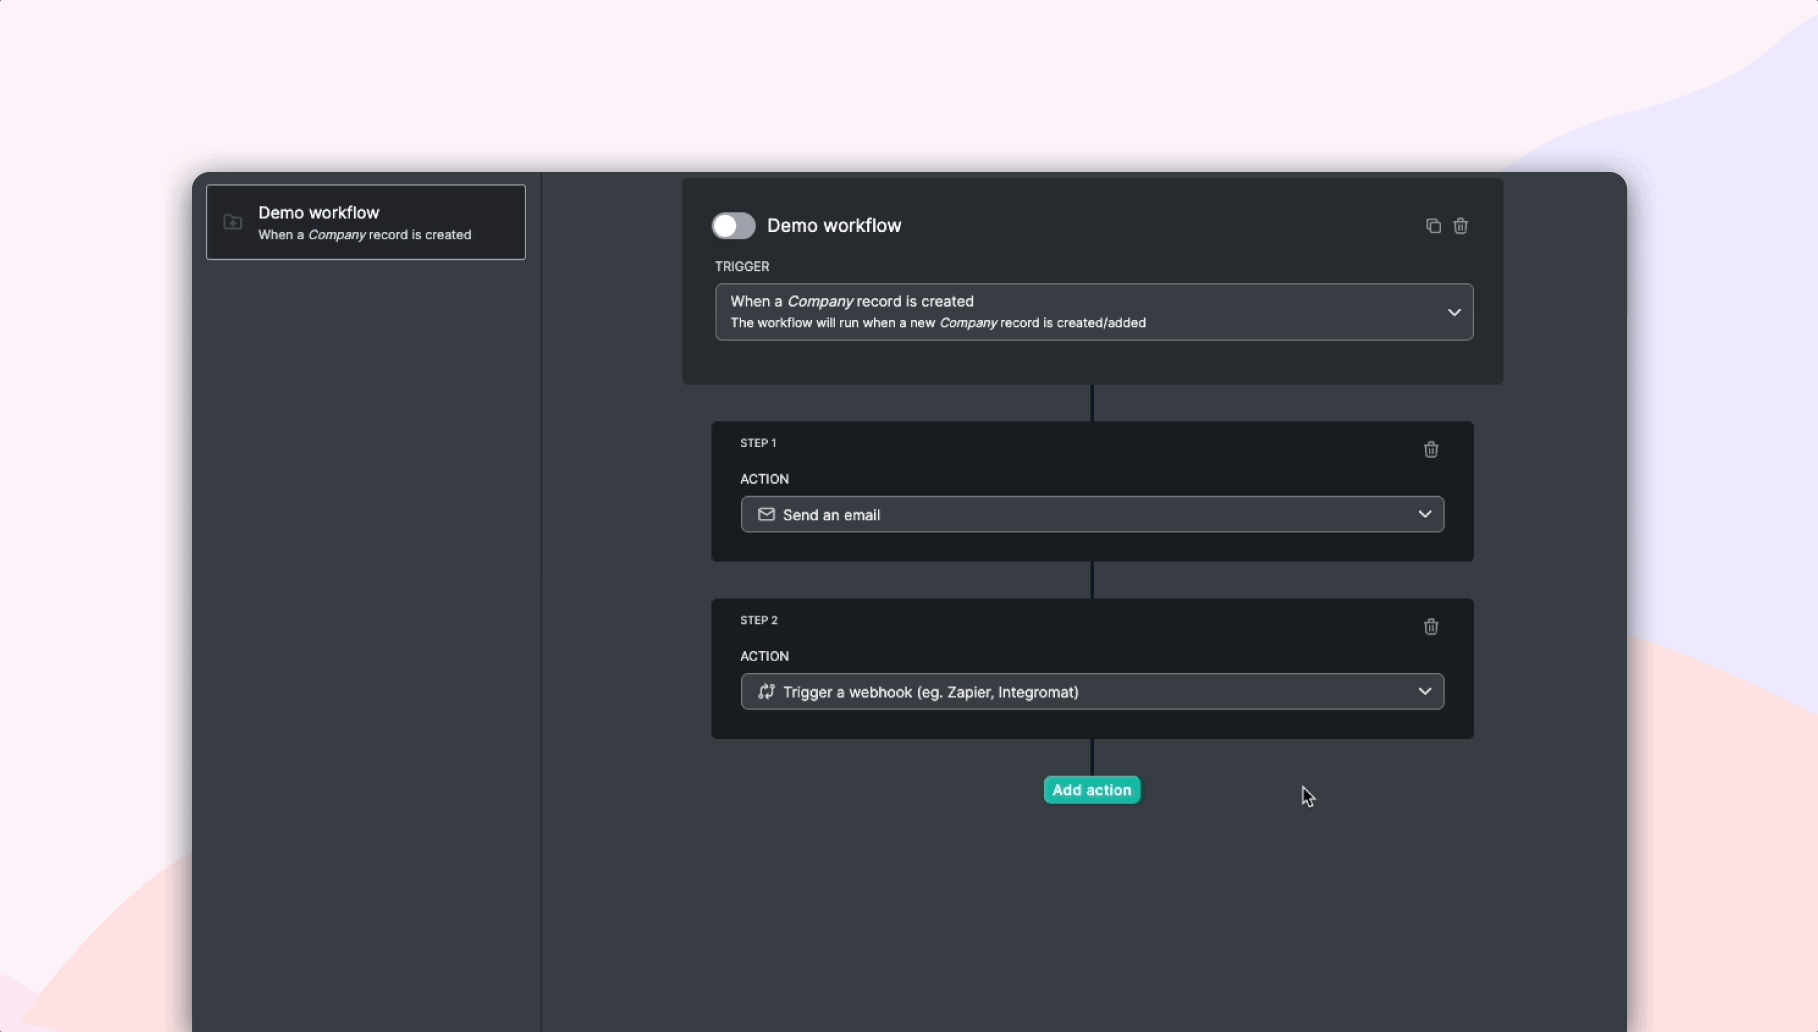1818x1032 pixels.
Task: Click the duplicate workflow icon
Action: [x=1432, y=226]
